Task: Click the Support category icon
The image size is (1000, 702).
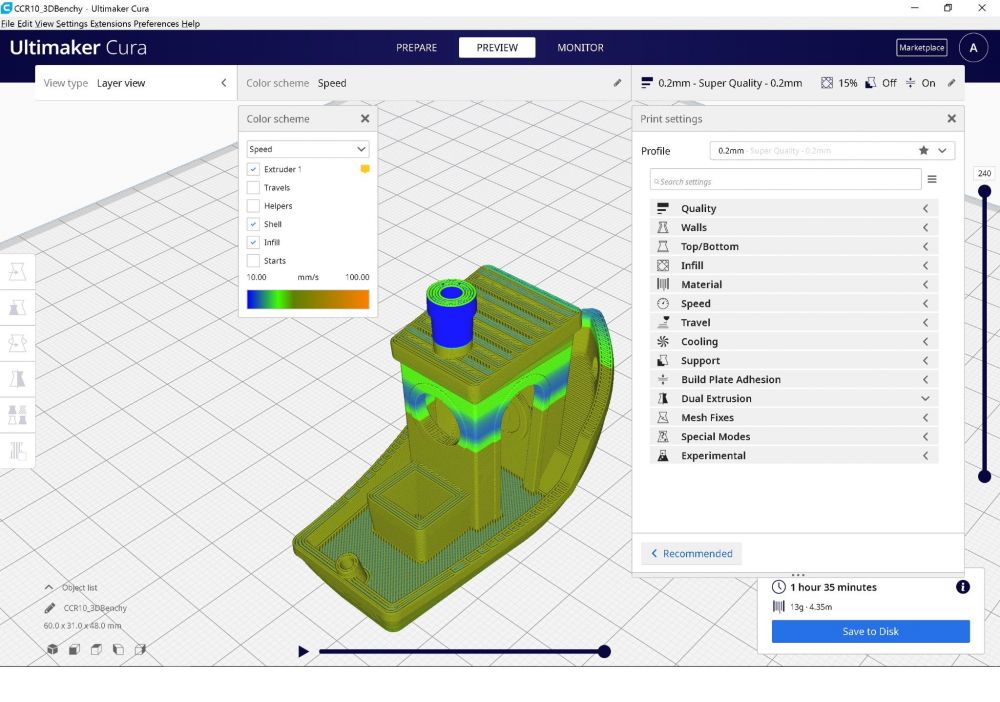Action: coord(663,361)
